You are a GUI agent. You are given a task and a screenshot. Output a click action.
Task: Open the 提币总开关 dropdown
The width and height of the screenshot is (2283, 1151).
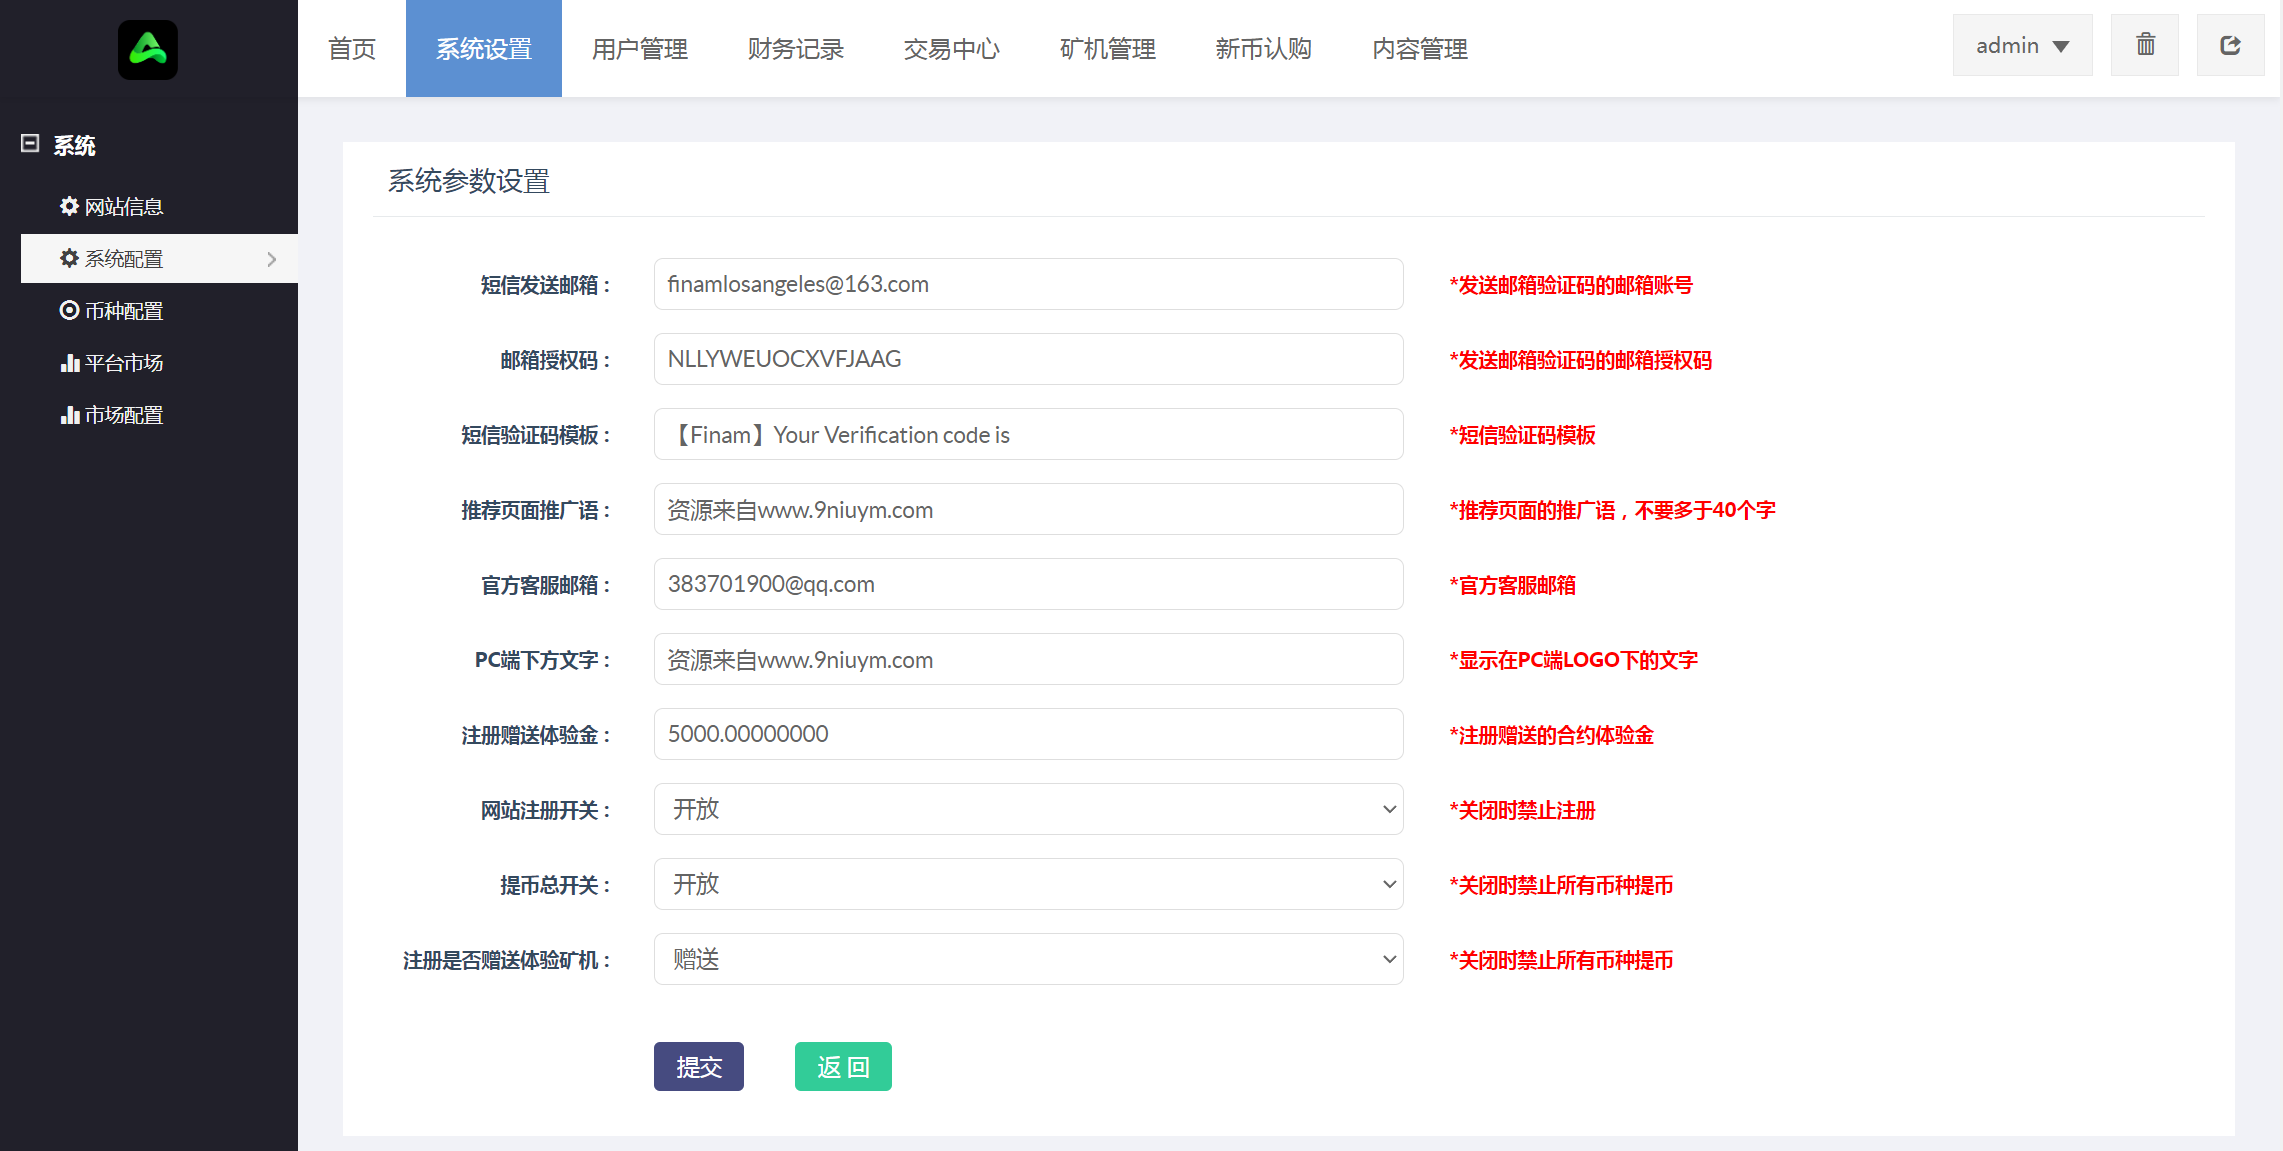(x=1028, y=884)
